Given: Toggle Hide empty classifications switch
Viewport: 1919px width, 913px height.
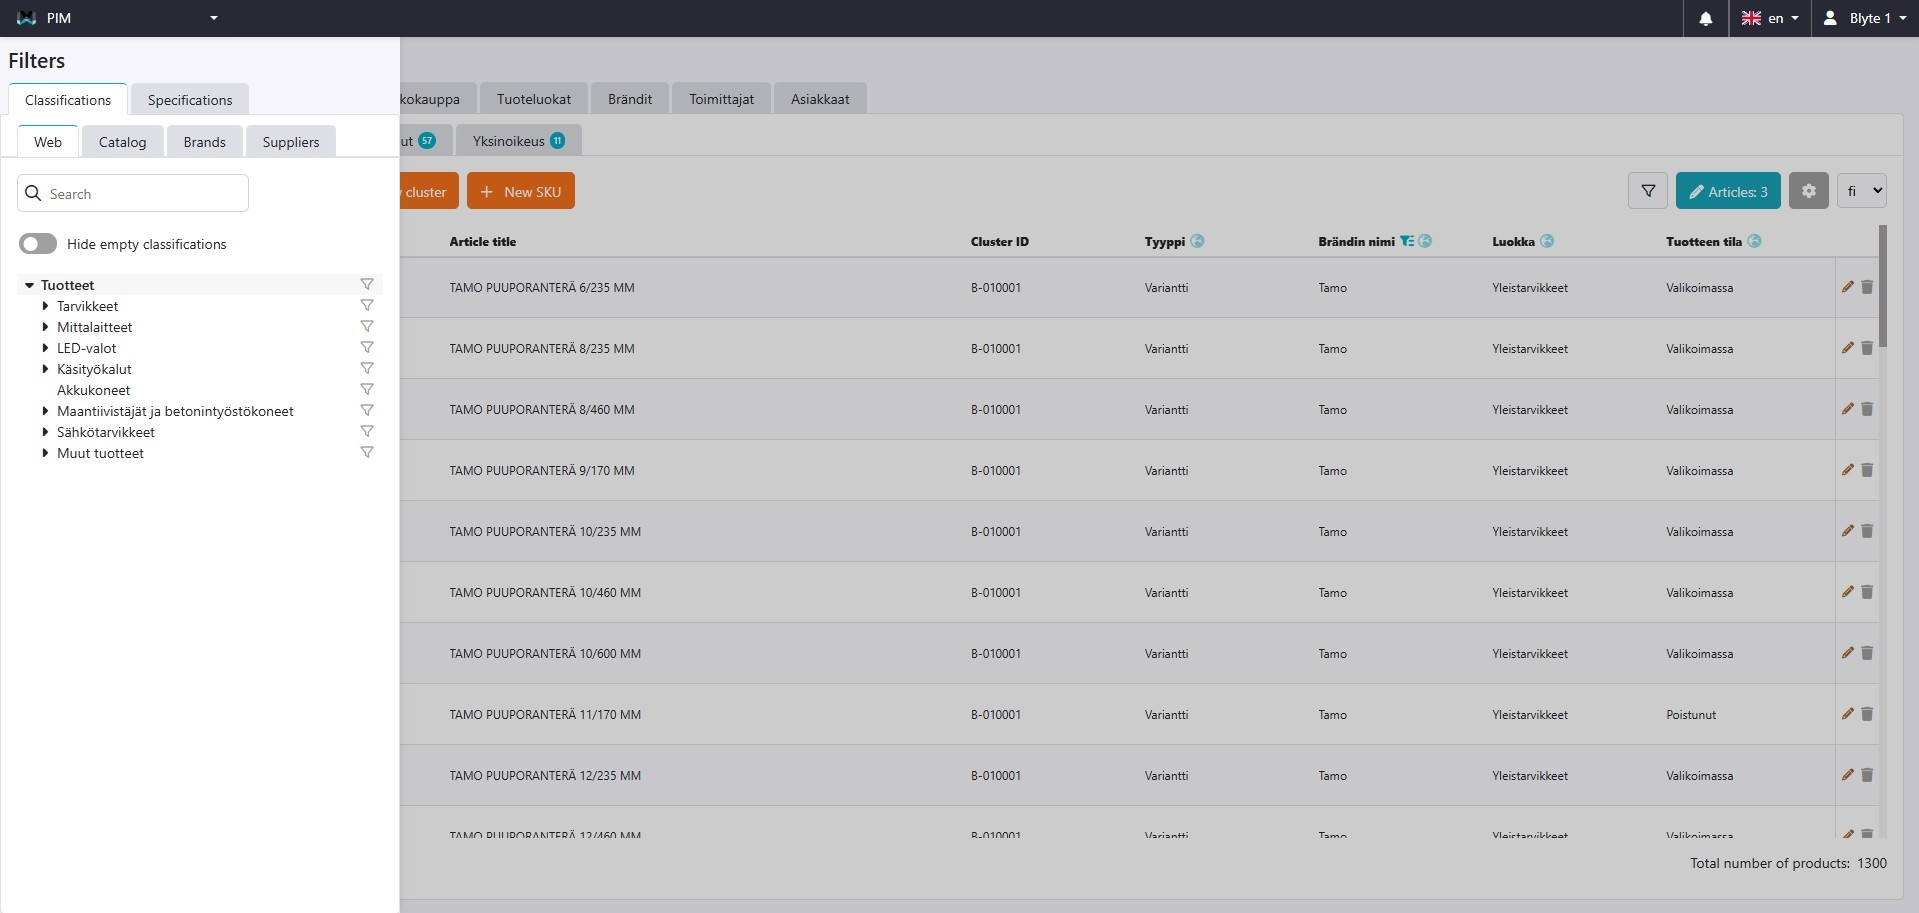Looking at the screenshot, I should click(x=38, y=244).
